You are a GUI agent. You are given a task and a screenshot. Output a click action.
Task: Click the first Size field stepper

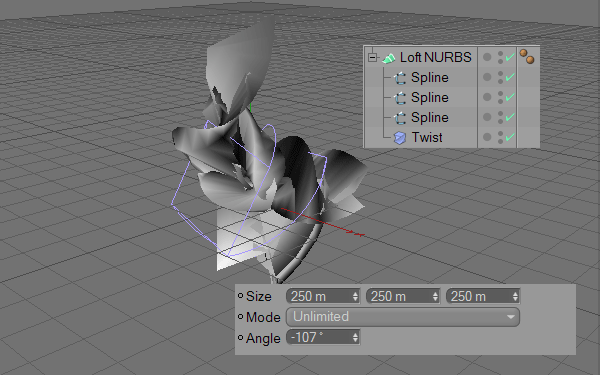(x=355, y=297)
